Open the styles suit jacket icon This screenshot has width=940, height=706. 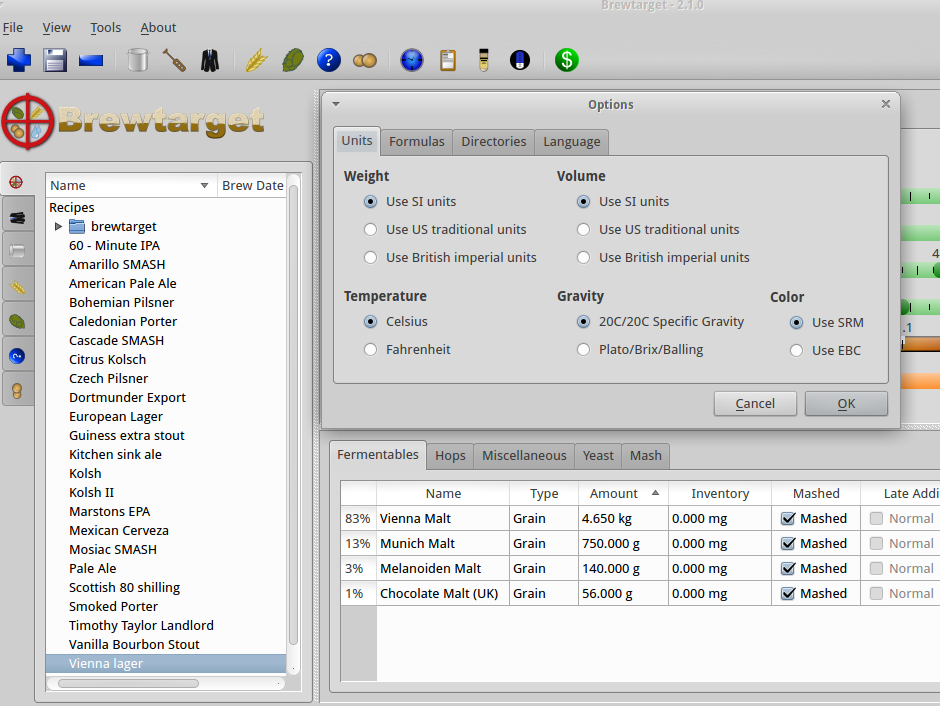click(x=210, y=60)
